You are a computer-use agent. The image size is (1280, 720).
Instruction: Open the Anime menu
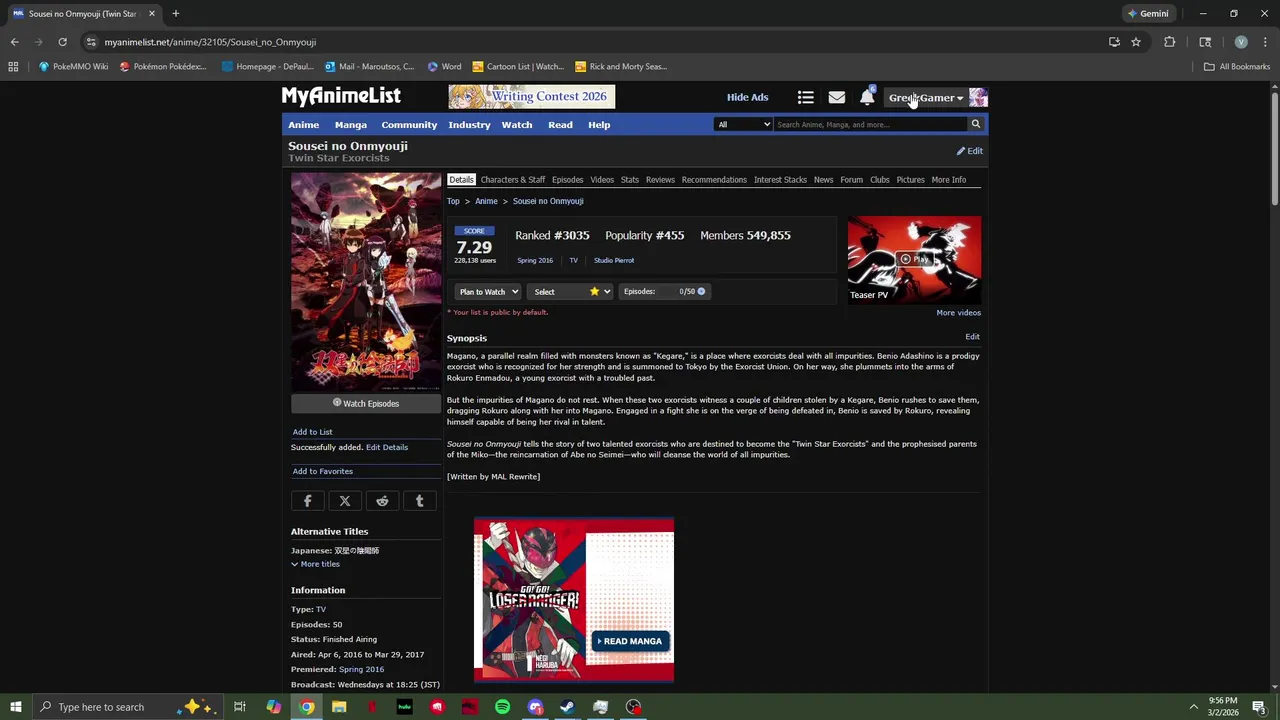pos(304,125)
